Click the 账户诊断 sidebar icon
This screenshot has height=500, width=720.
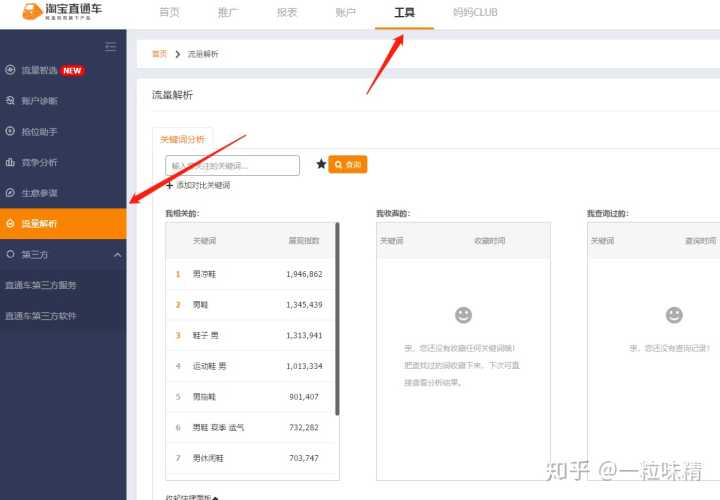point(10,101)
